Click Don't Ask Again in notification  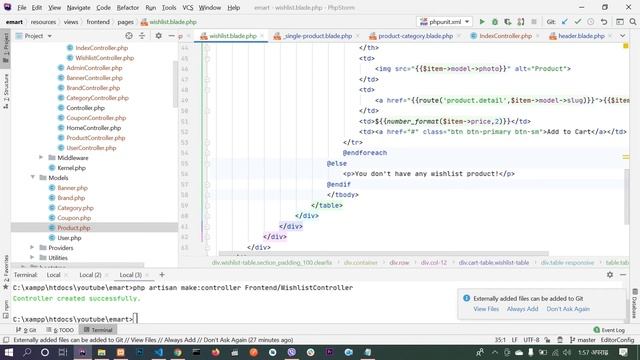pos(568,309)
